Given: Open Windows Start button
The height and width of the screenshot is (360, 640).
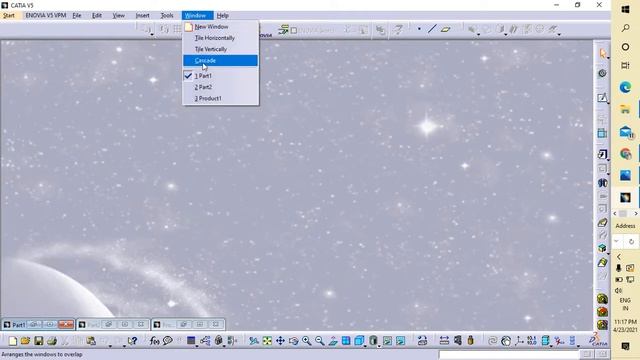Looking at the screenshot, I should (625, 9).
